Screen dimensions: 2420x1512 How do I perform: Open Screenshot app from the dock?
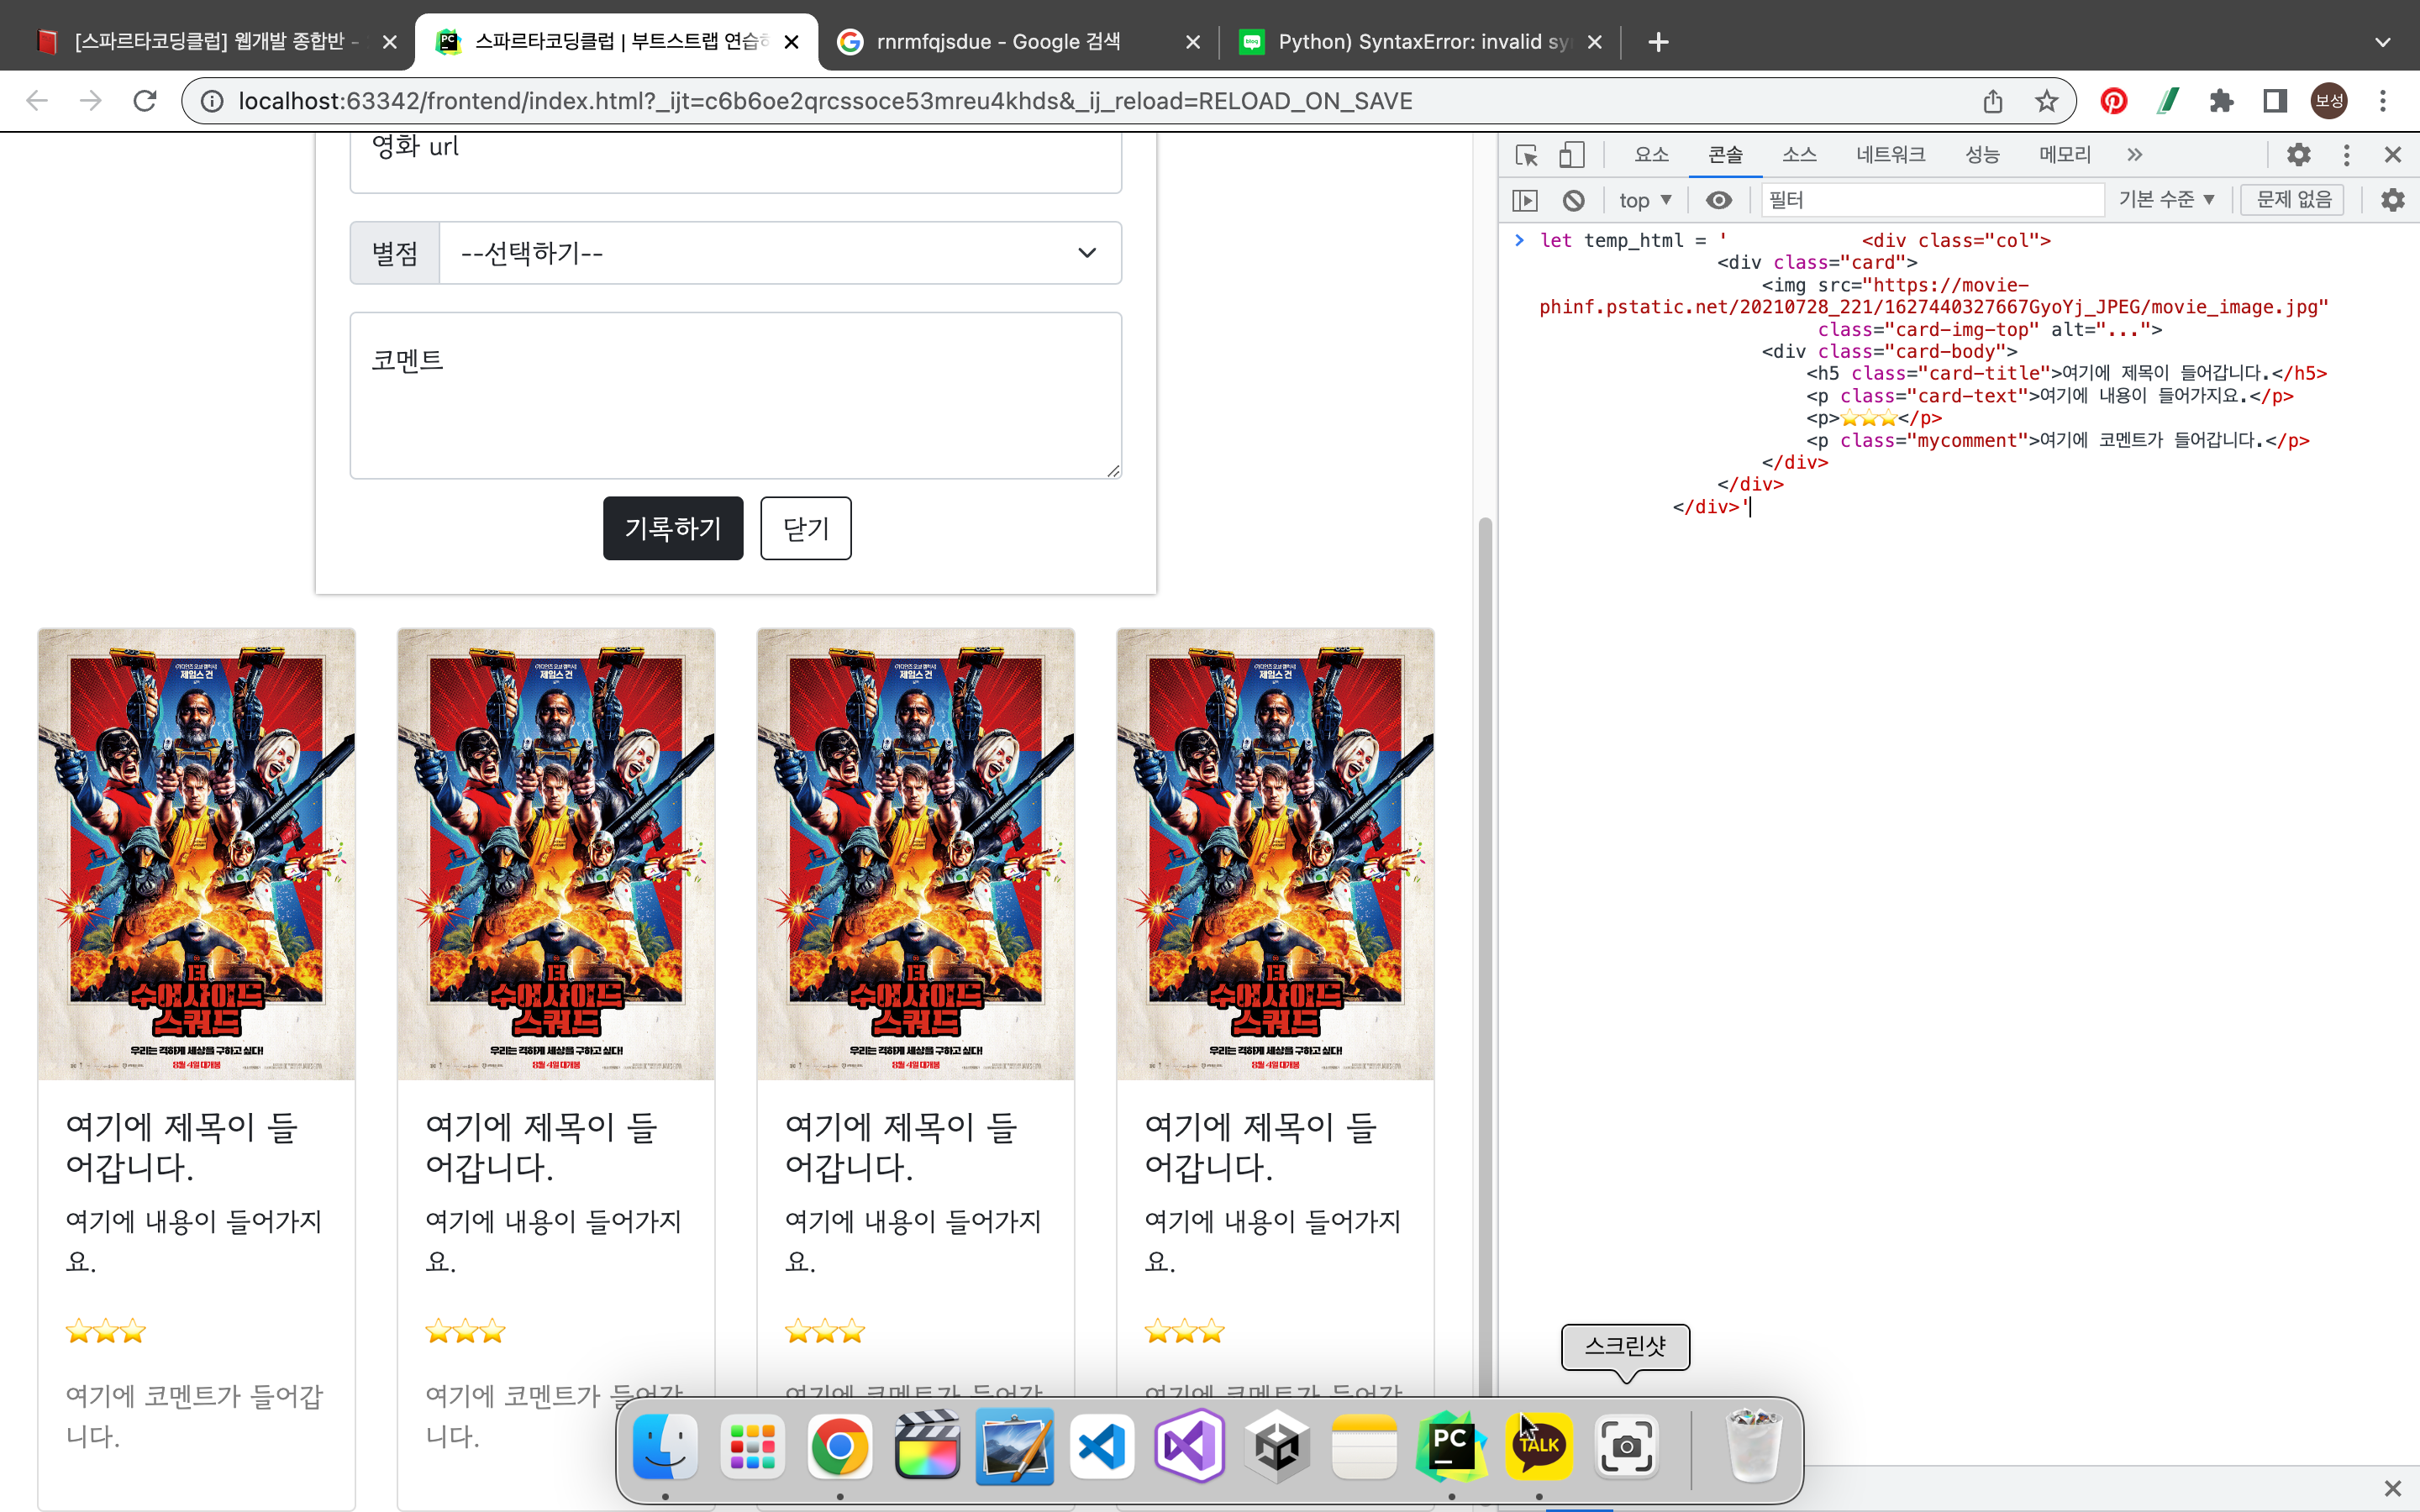click(1626, 1446)
